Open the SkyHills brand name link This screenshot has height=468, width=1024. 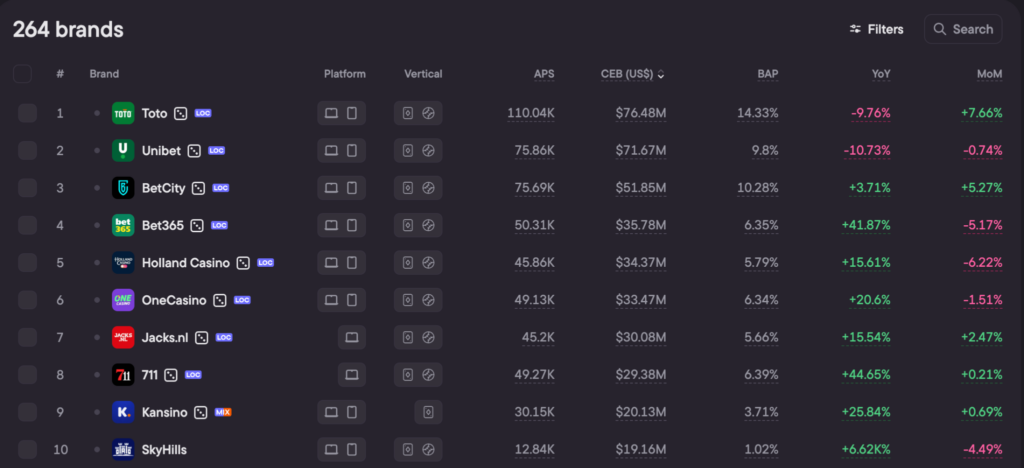click(164, 449)
